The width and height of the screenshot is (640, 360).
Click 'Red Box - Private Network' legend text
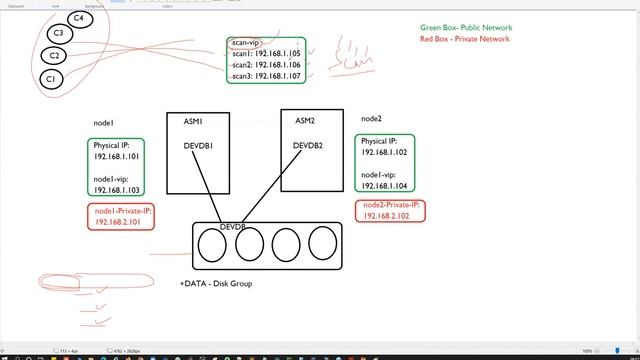464,39
